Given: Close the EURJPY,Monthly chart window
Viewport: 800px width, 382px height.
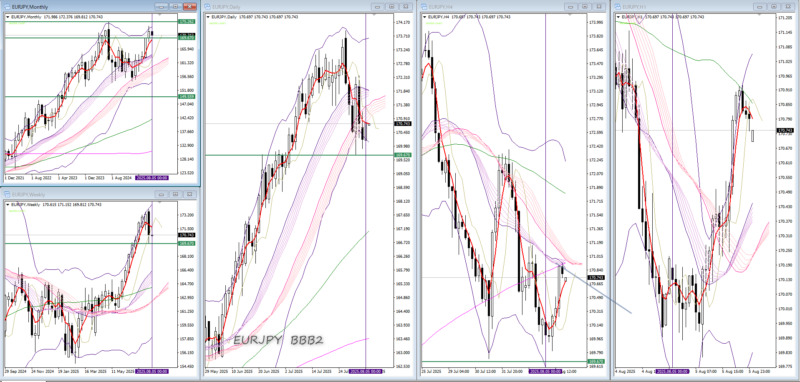Looking at the screenshot, I should click(x=190, y=7).
